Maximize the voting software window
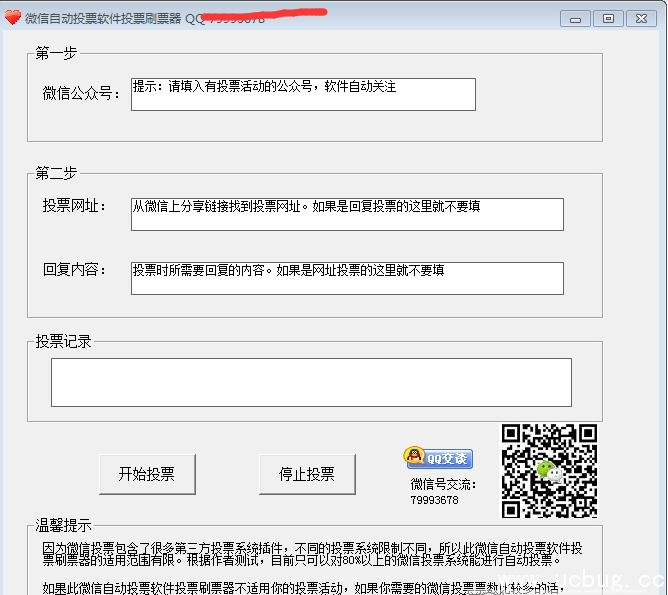This screenshot has width=668, height=595. tap(608, 19)
